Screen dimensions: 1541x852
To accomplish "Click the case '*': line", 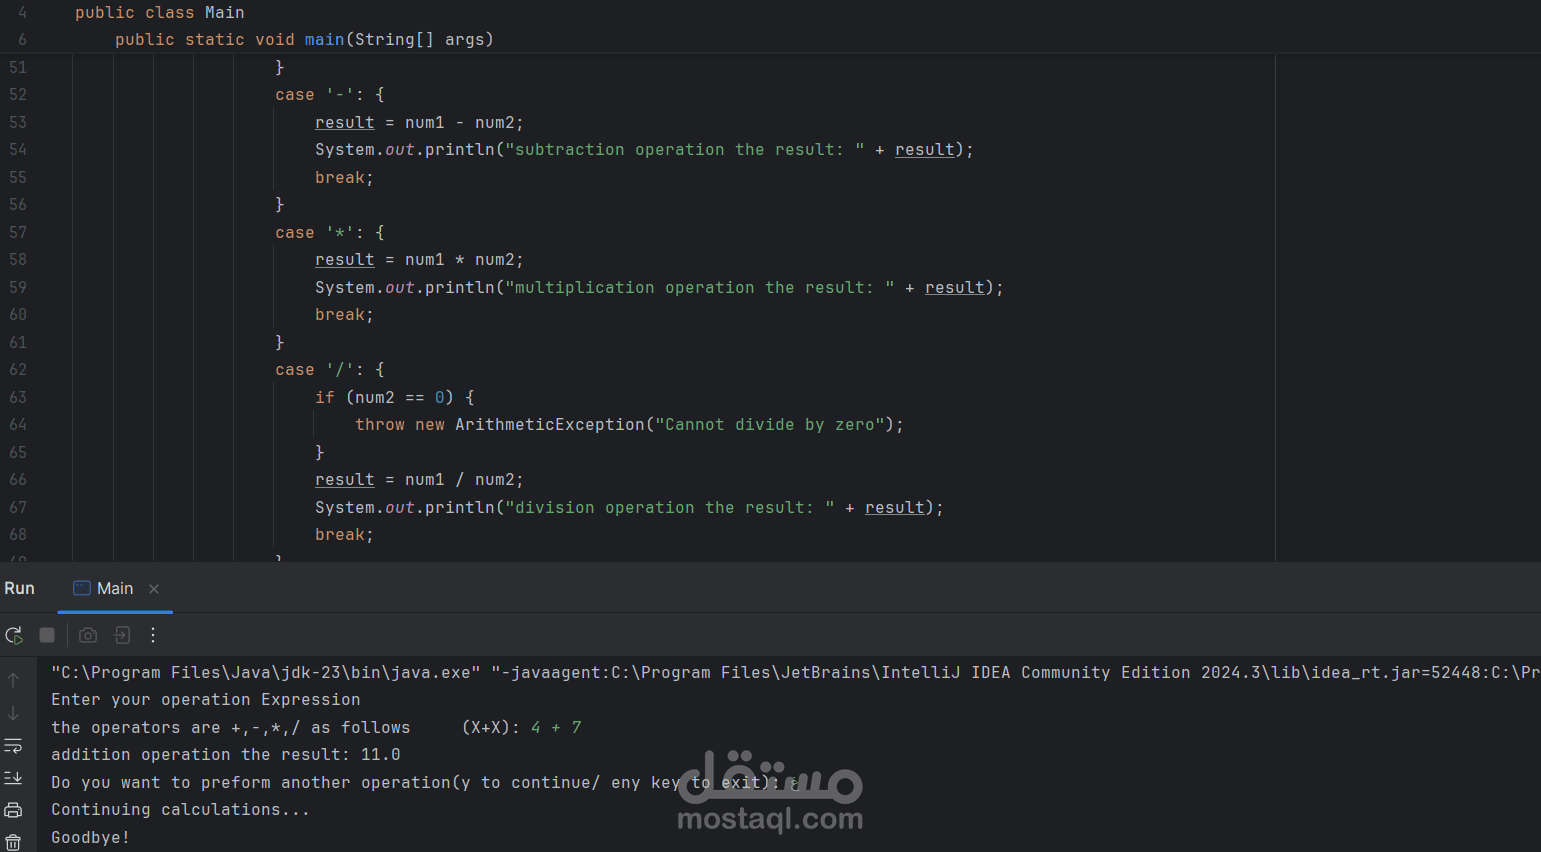I will click(x=330, y=233).
